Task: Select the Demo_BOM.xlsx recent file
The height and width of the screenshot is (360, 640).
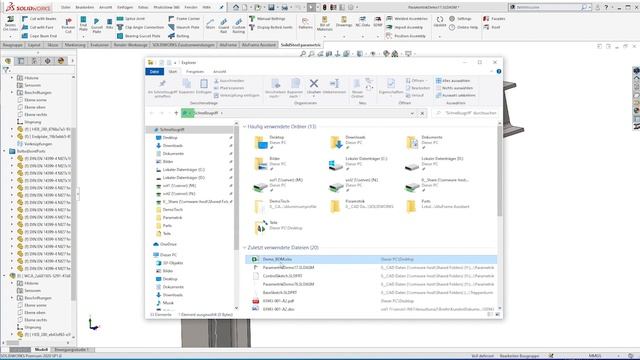Action: [371, 259]
